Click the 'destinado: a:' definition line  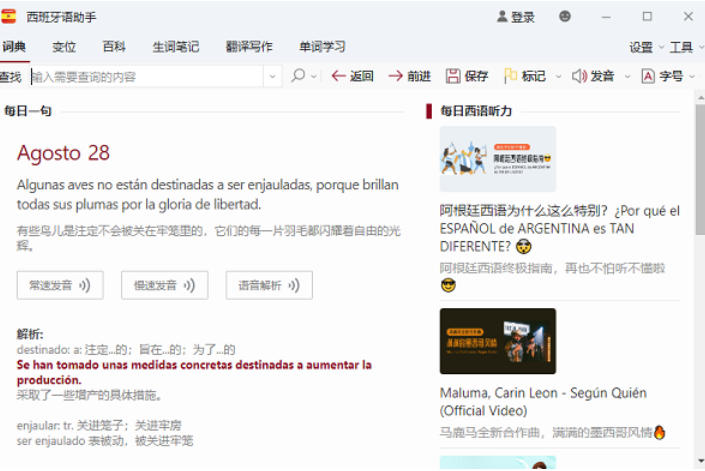tap(126, 350)
